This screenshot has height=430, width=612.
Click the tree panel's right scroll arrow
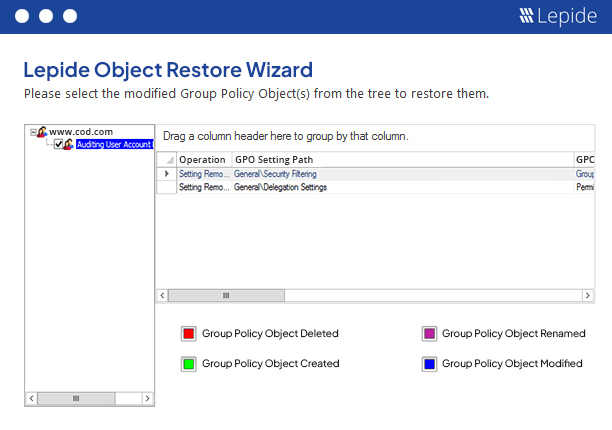point(147,398)
